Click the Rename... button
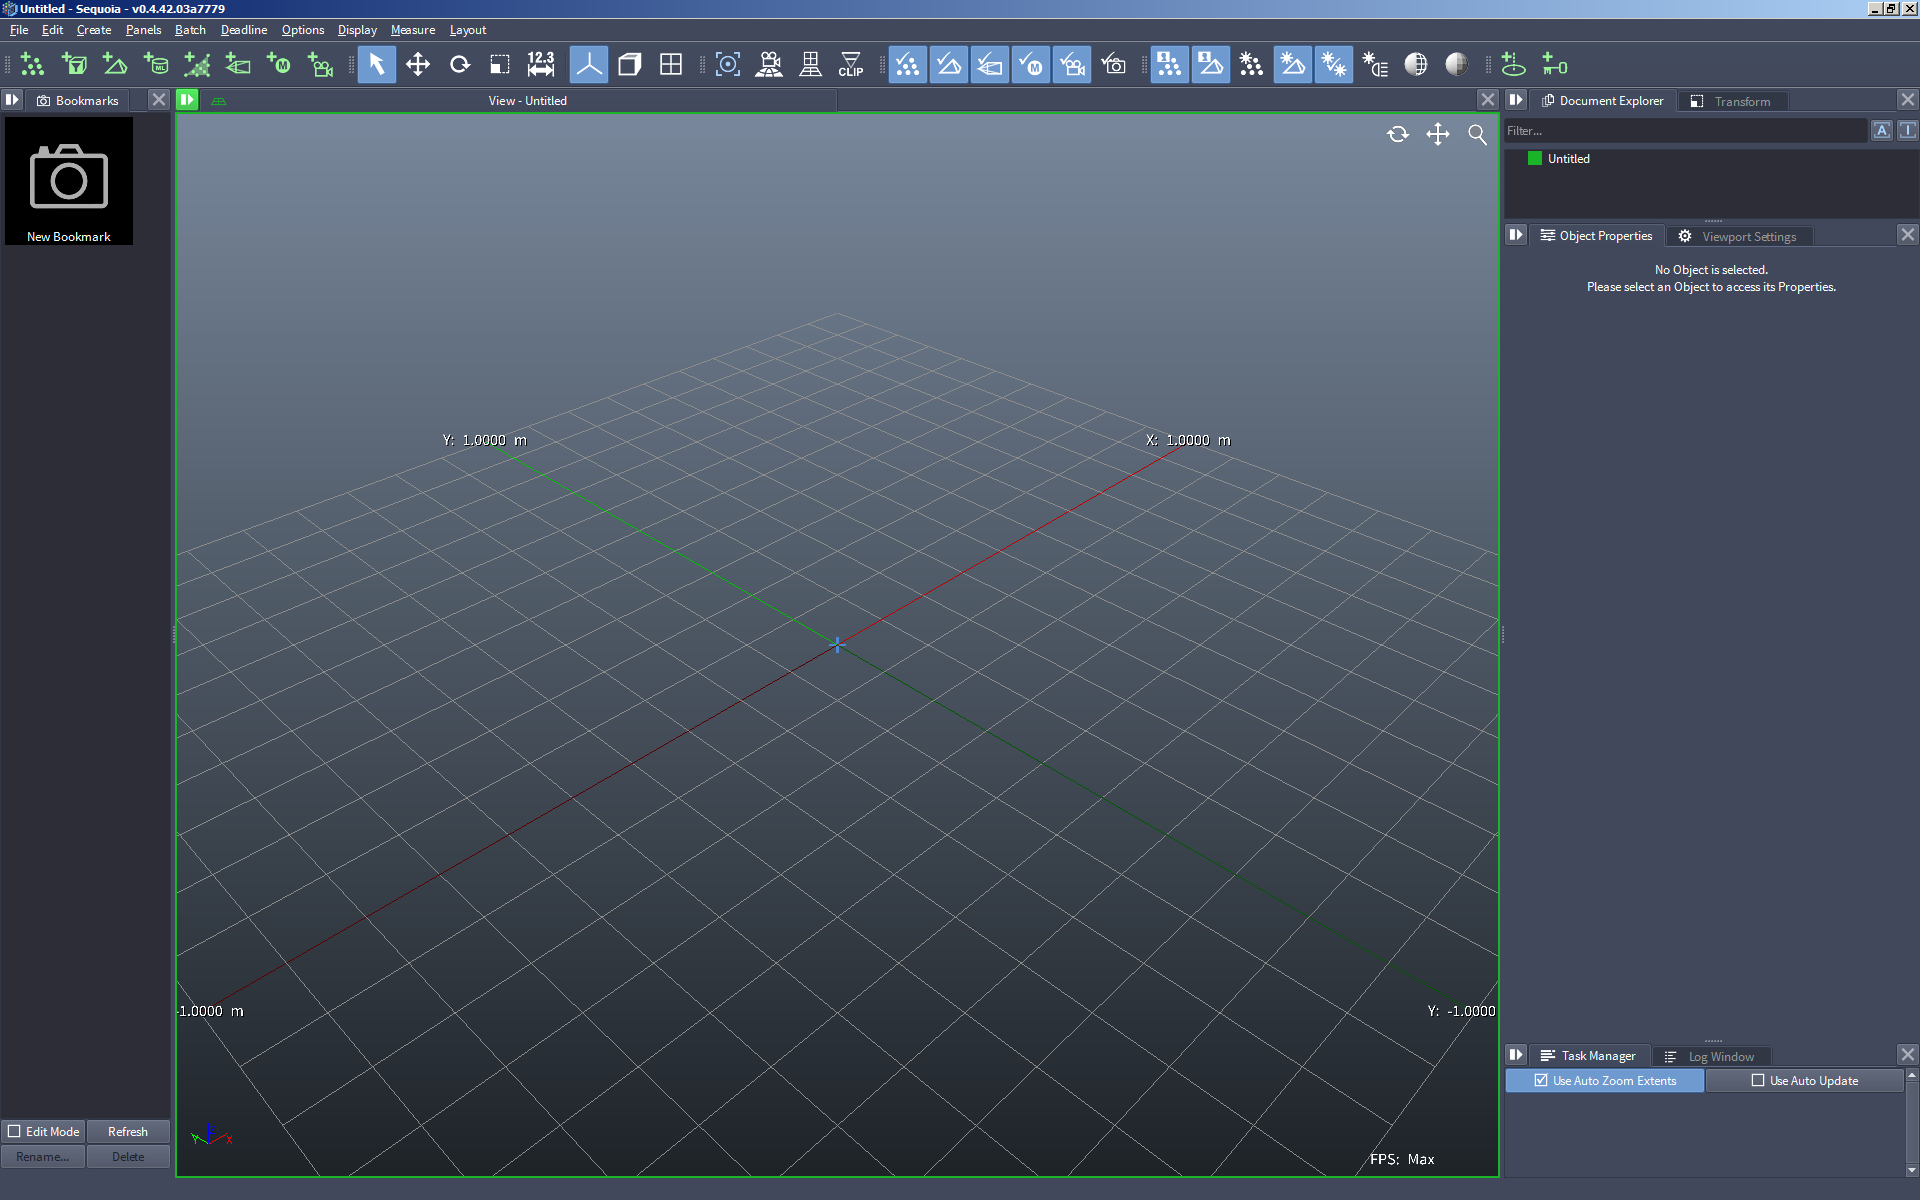 click(x=43, y=1157)
